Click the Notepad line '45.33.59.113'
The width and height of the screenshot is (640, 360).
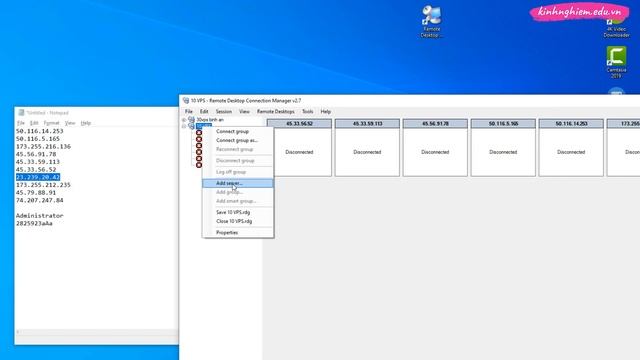point(38,162)
